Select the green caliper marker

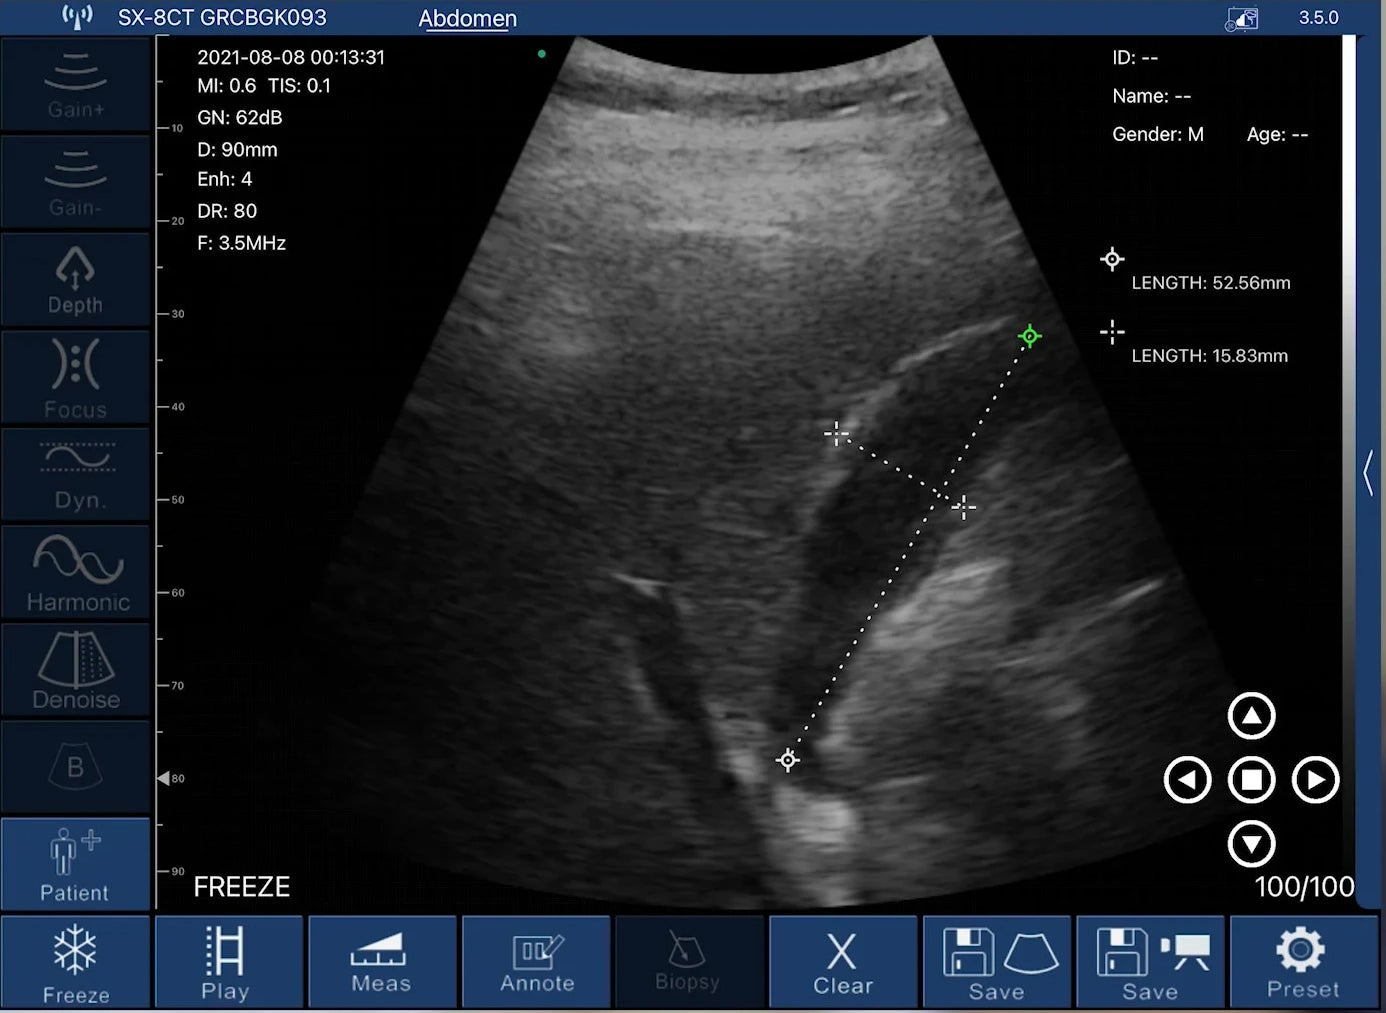pyautogui.click(x=1030, y=336)
